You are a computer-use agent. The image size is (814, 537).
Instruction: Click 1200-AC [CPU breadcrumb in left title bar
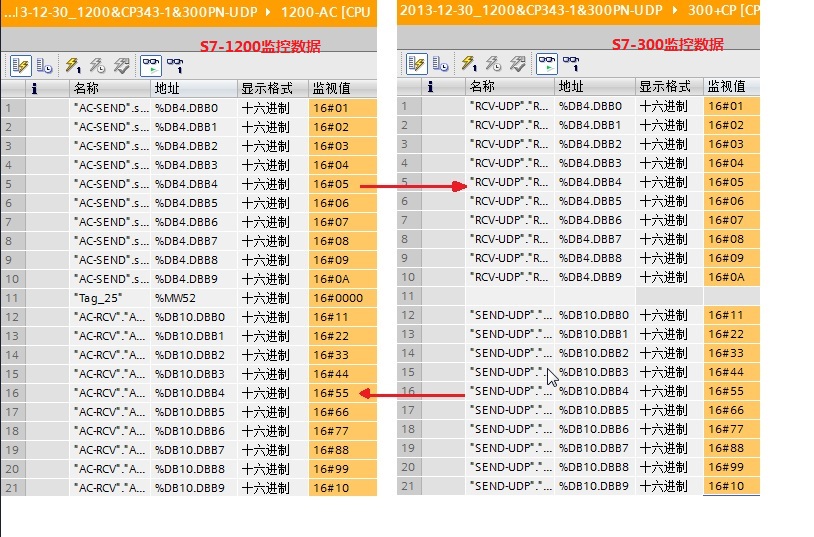pyautogui.click(x=326, y=11)
